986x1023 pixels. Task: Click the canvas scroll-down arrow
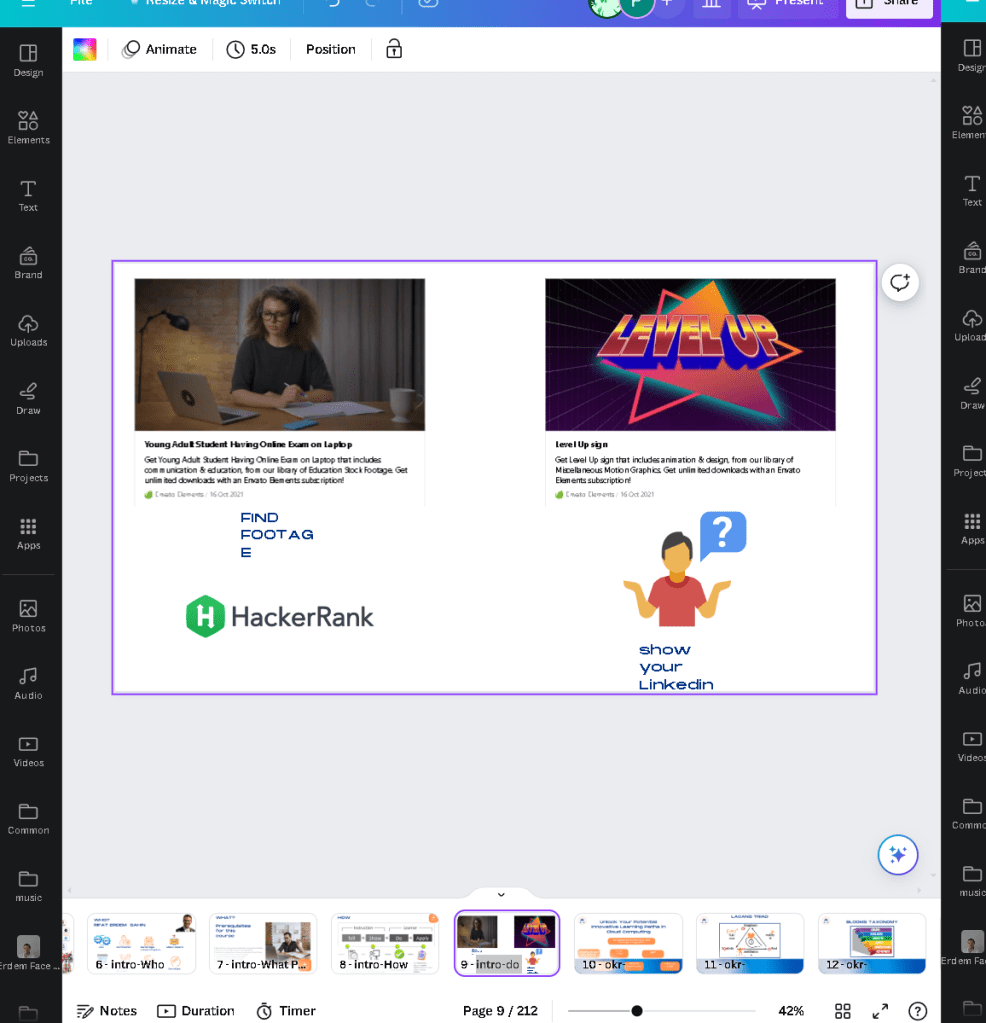point(933,875)
